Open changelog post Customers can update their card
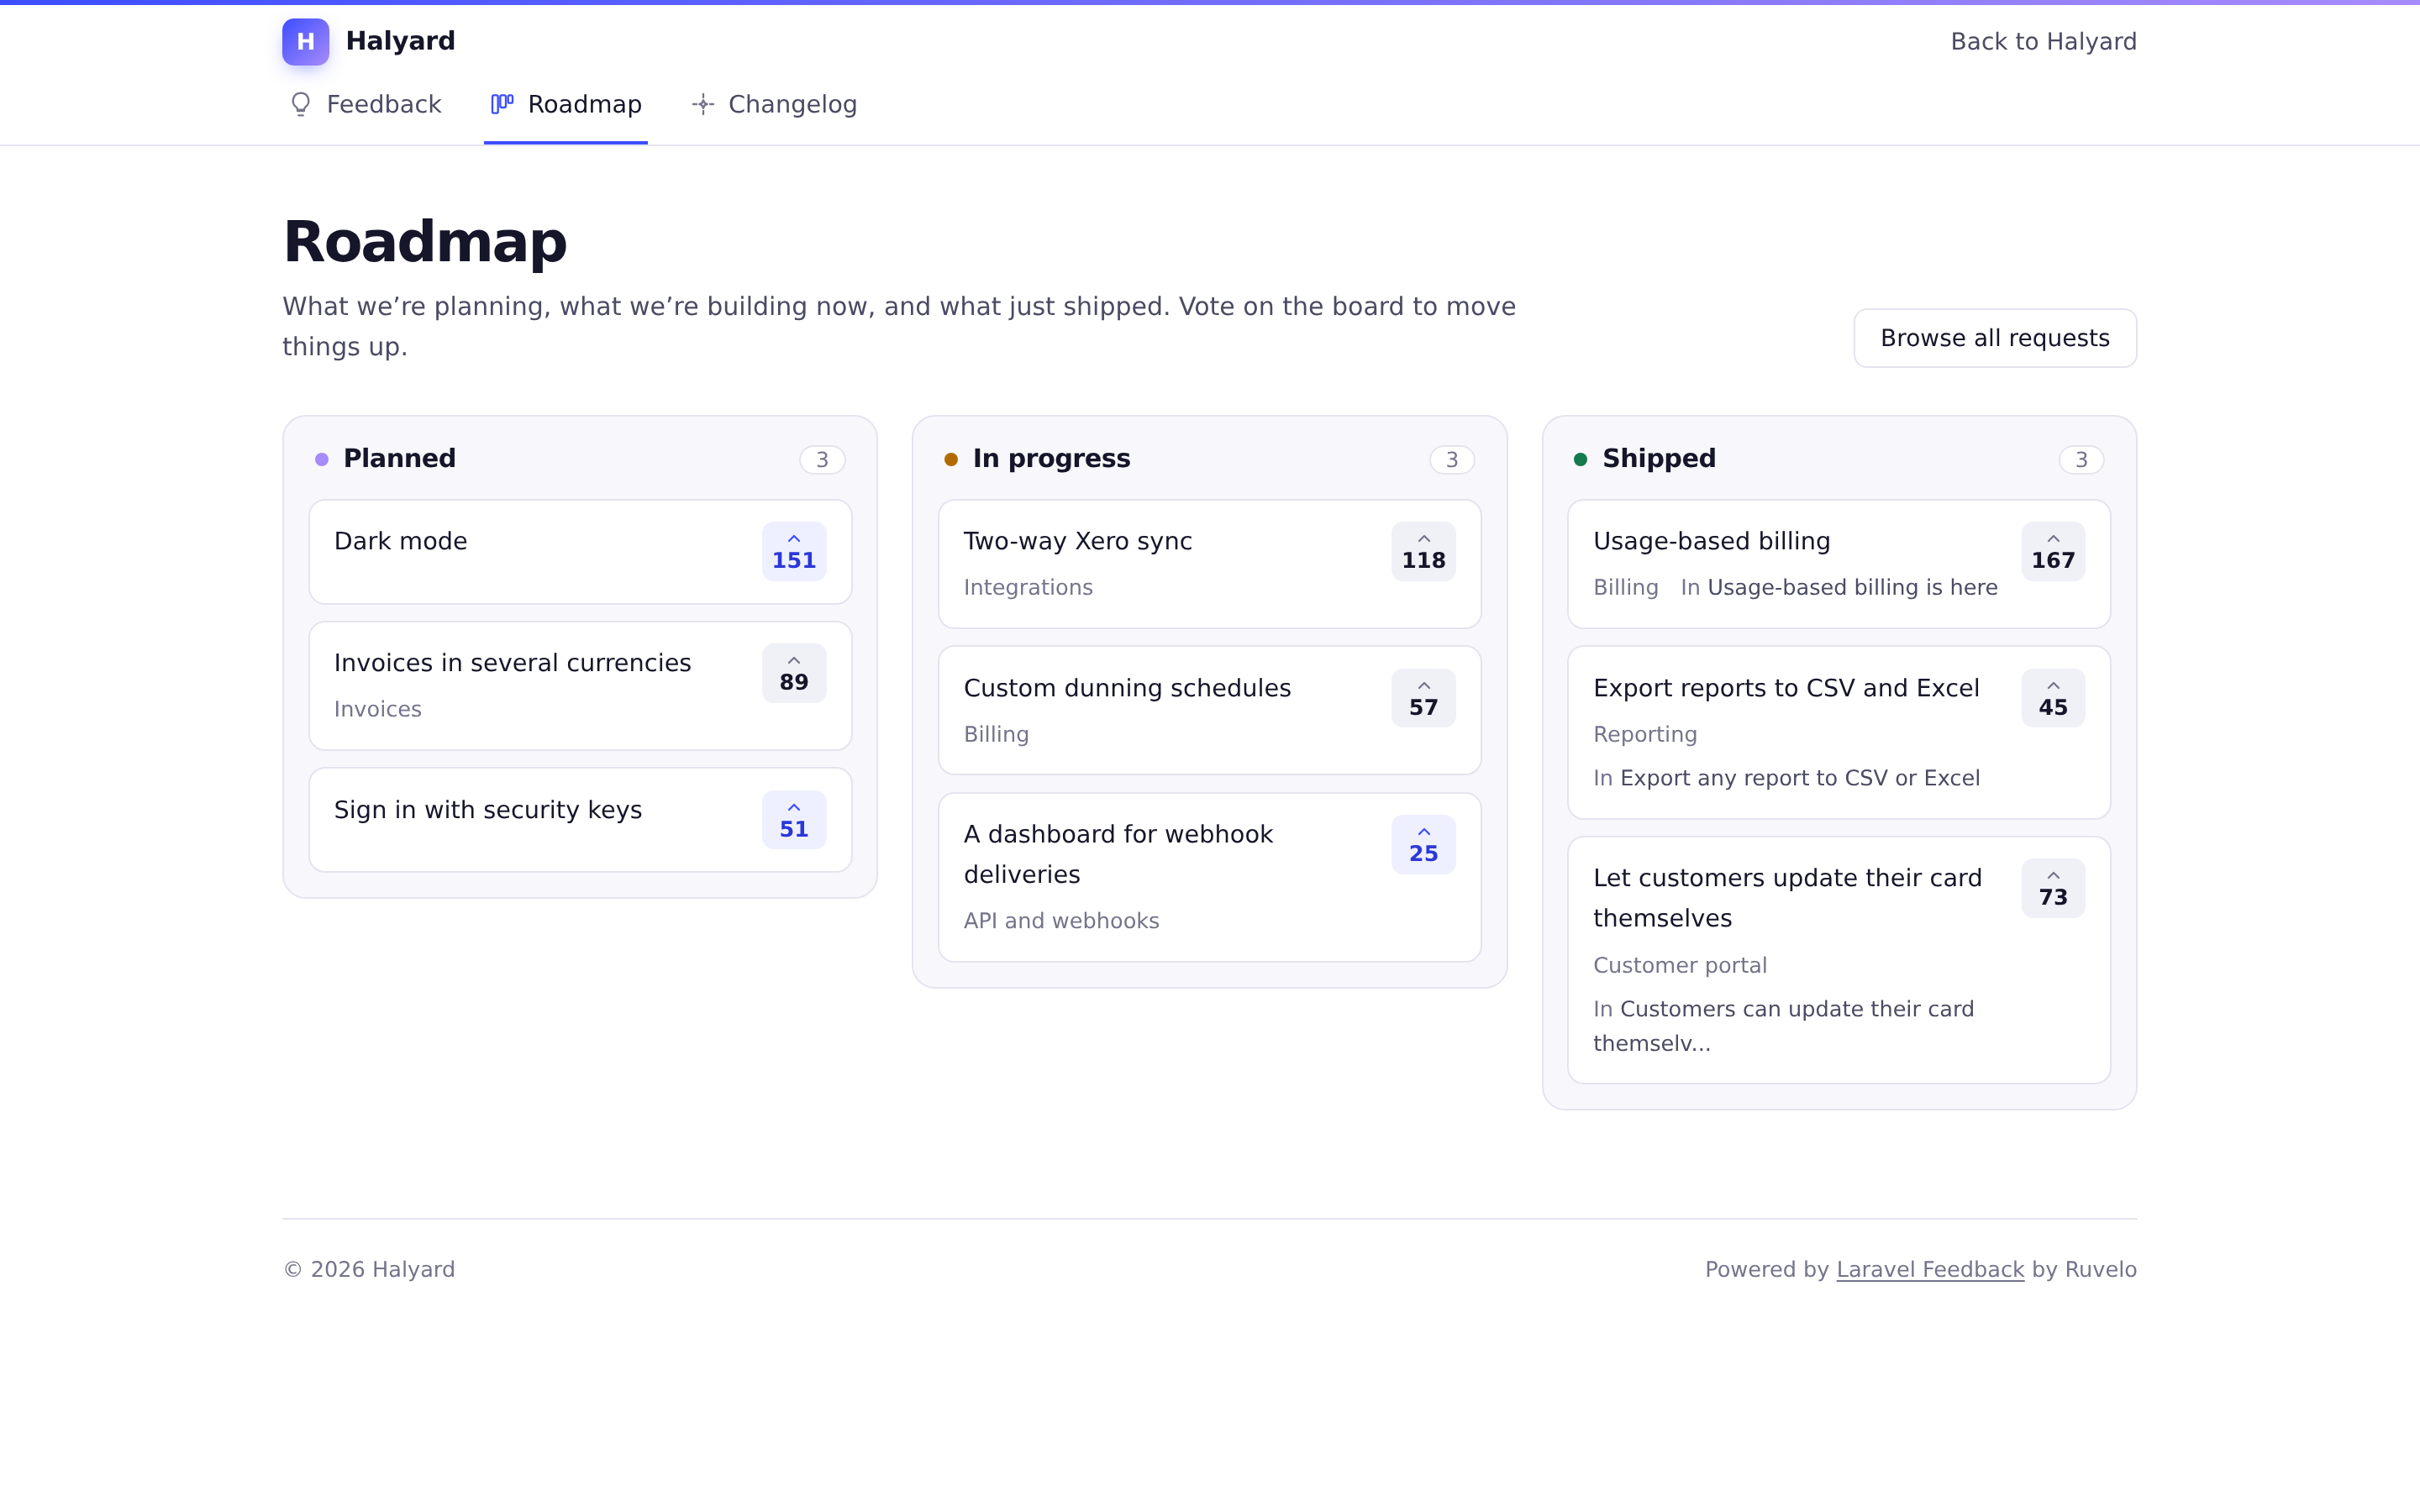Screen dimensions: 2420x1512 [1784, 1026]
